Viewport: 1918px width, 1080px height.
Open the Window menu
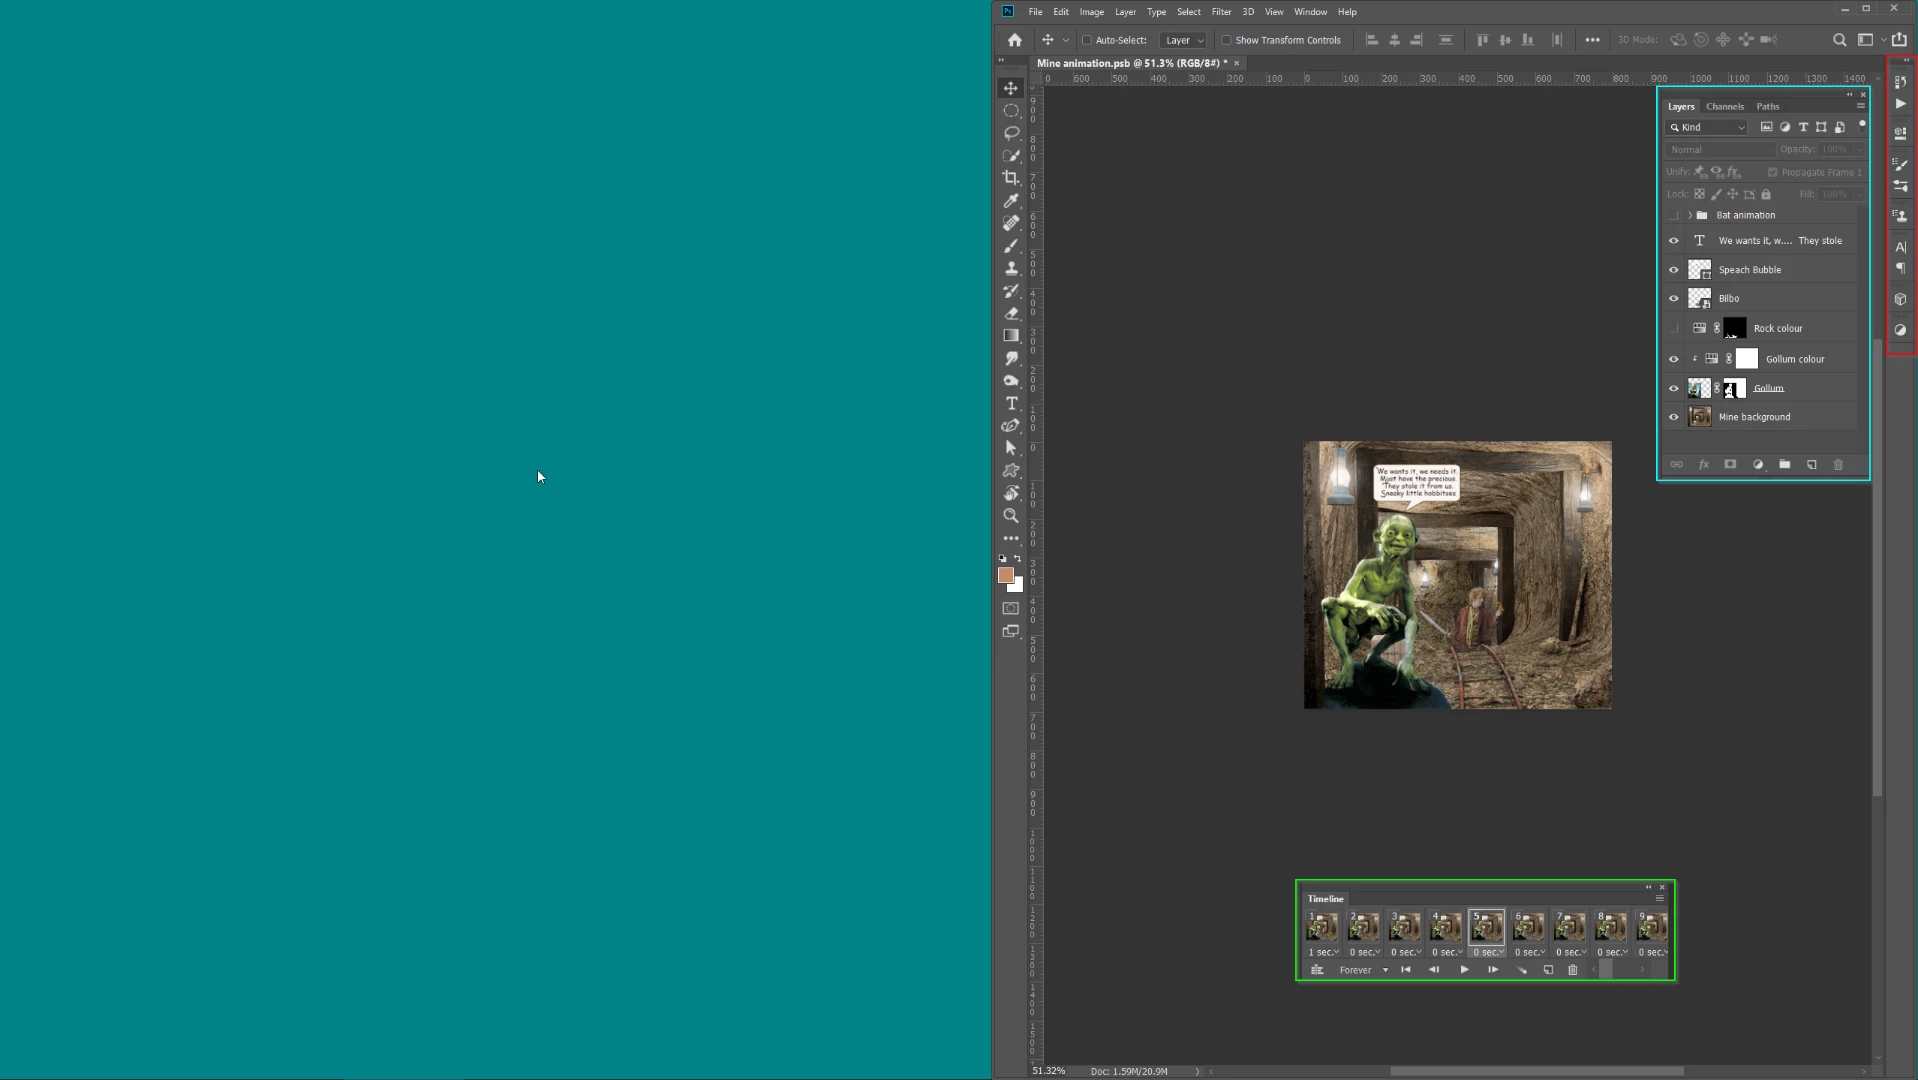[x=1310, y=12]
